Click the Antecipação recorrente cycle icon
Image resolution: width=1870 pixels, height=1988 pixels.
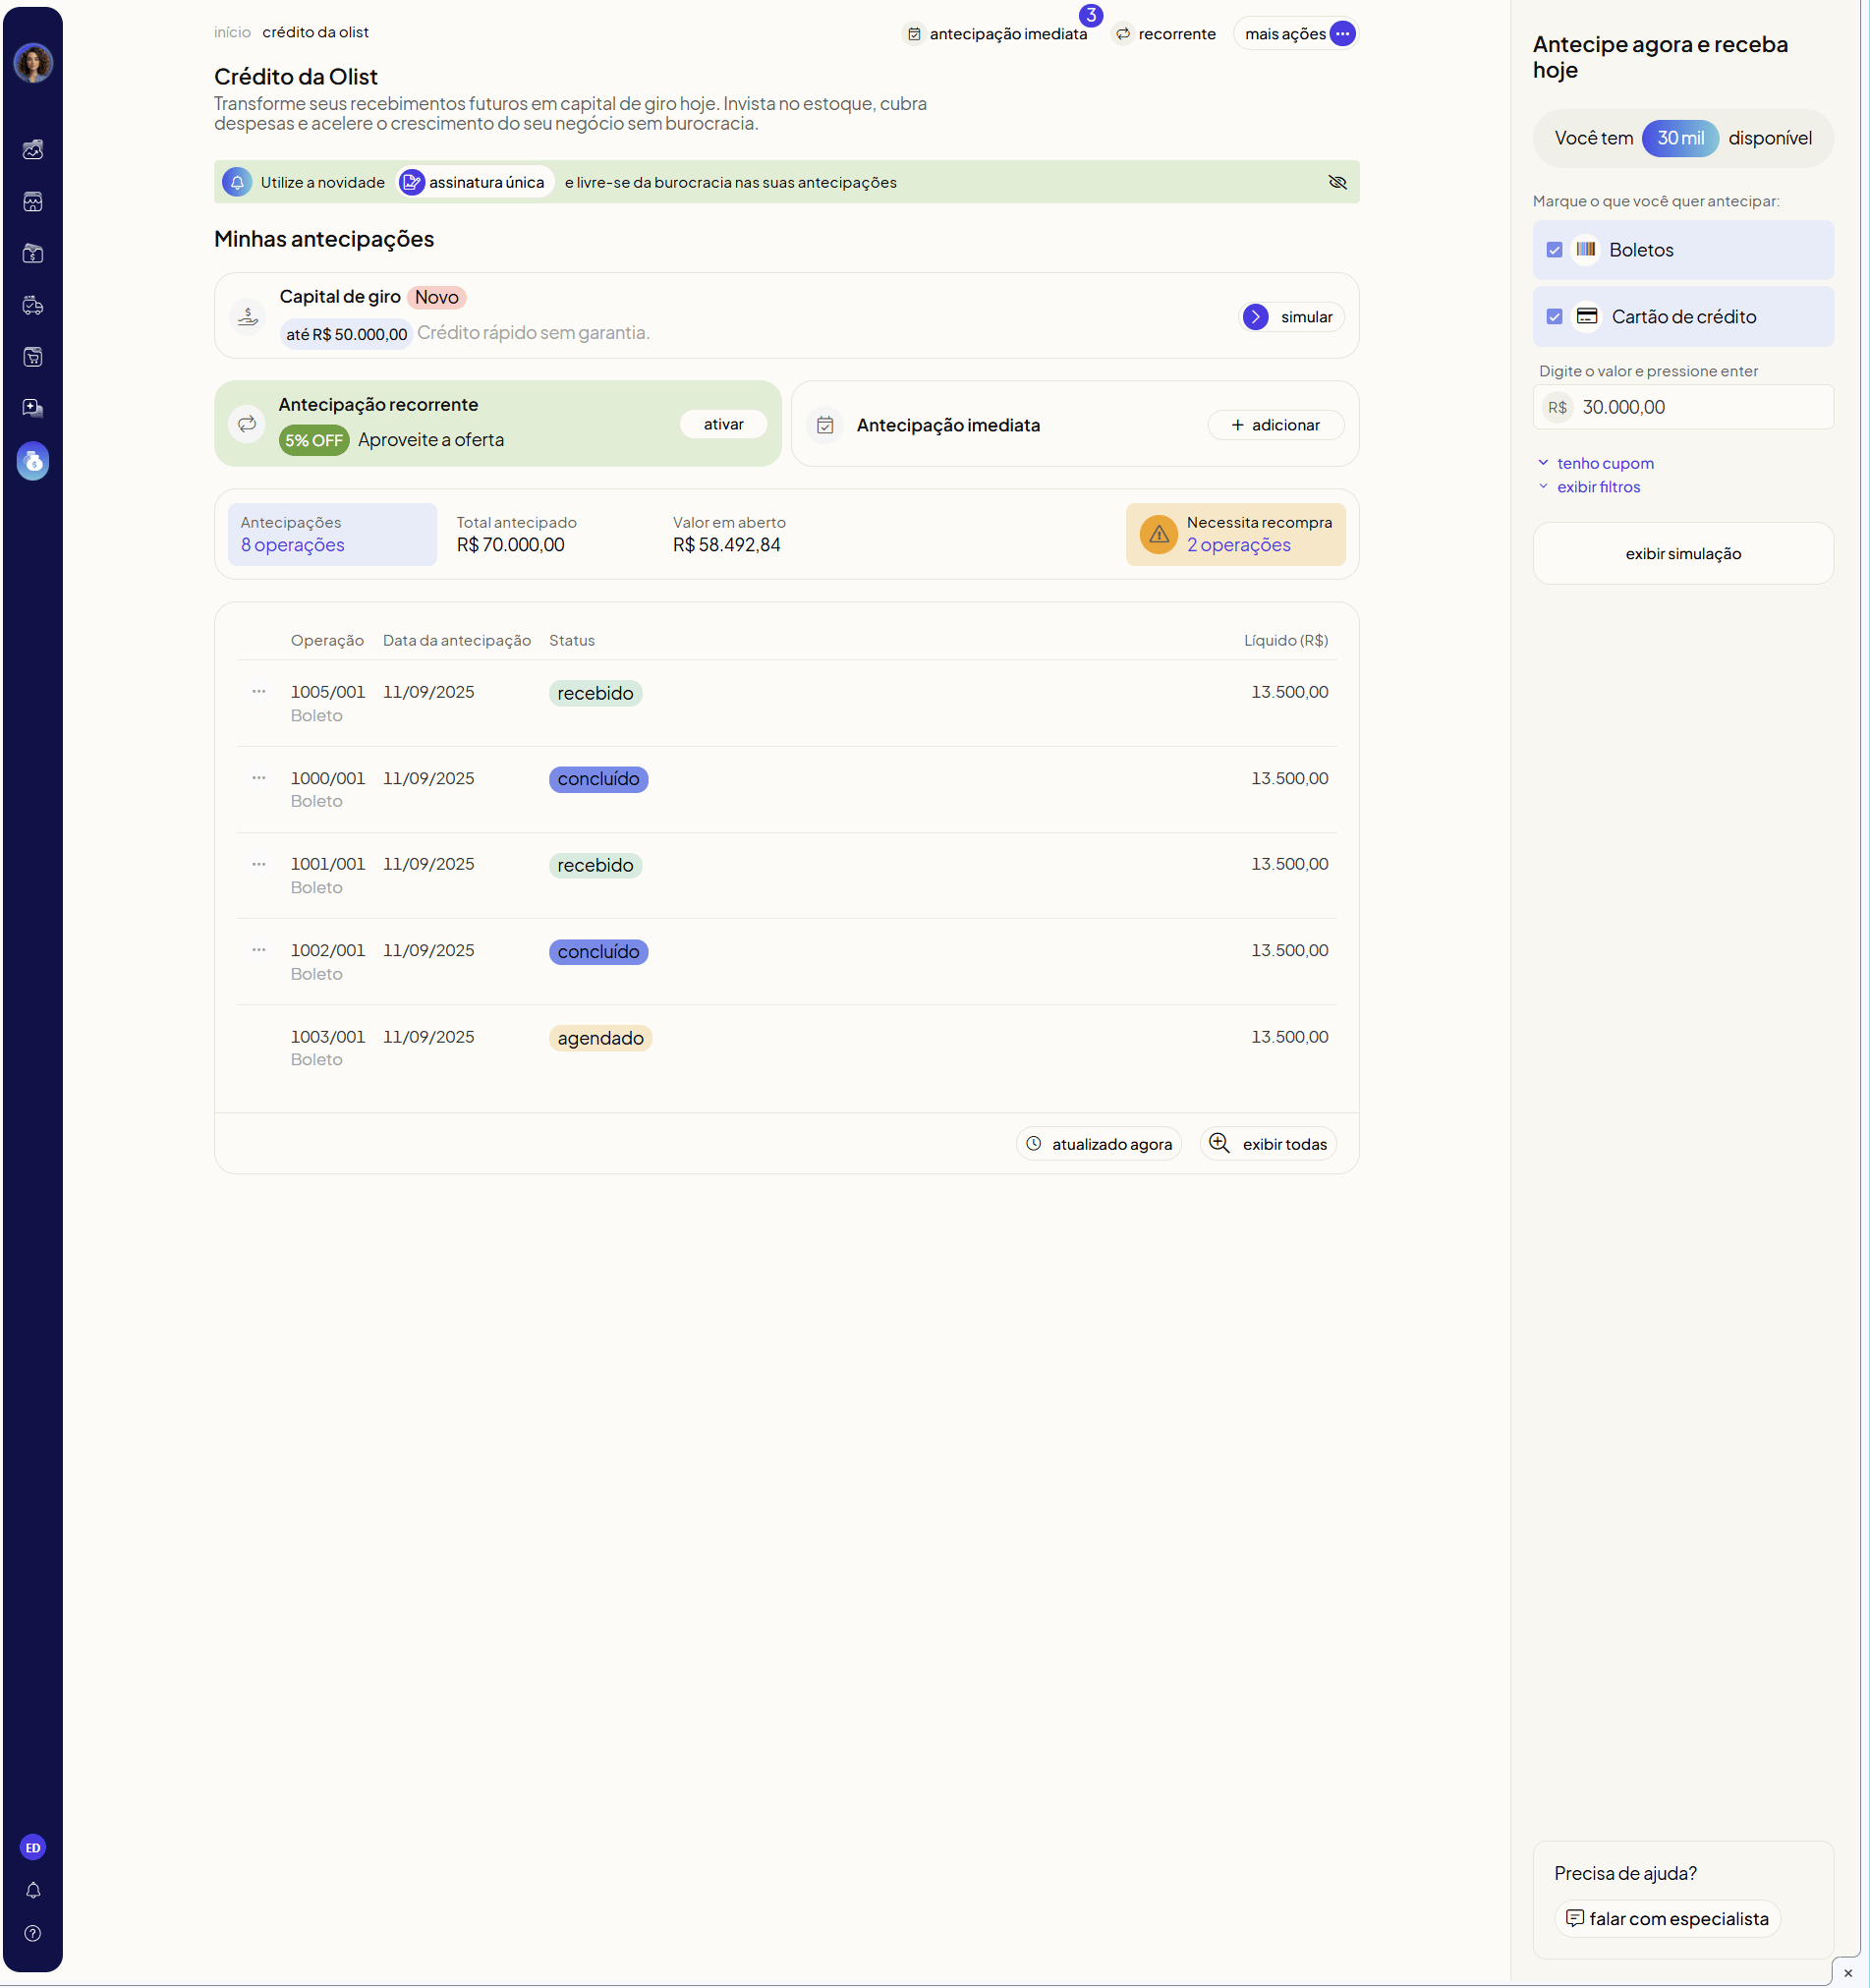[247, 424]
